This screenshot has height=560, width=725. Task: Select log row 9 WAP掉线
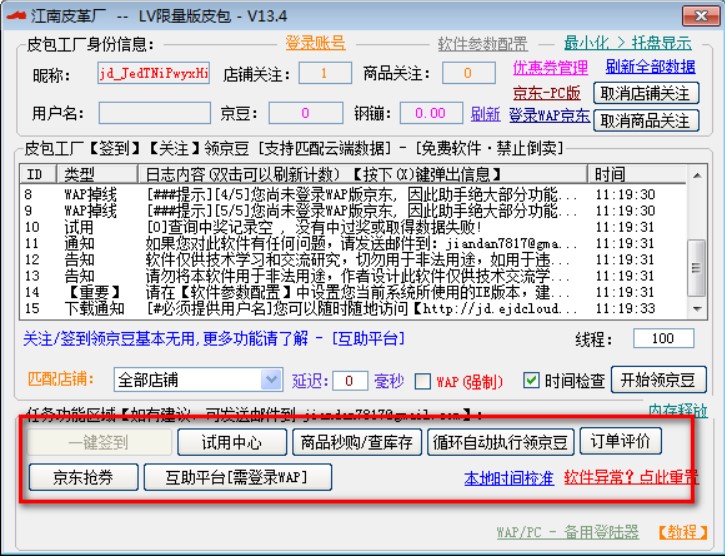pyautogui.click(x=353, y=211)
